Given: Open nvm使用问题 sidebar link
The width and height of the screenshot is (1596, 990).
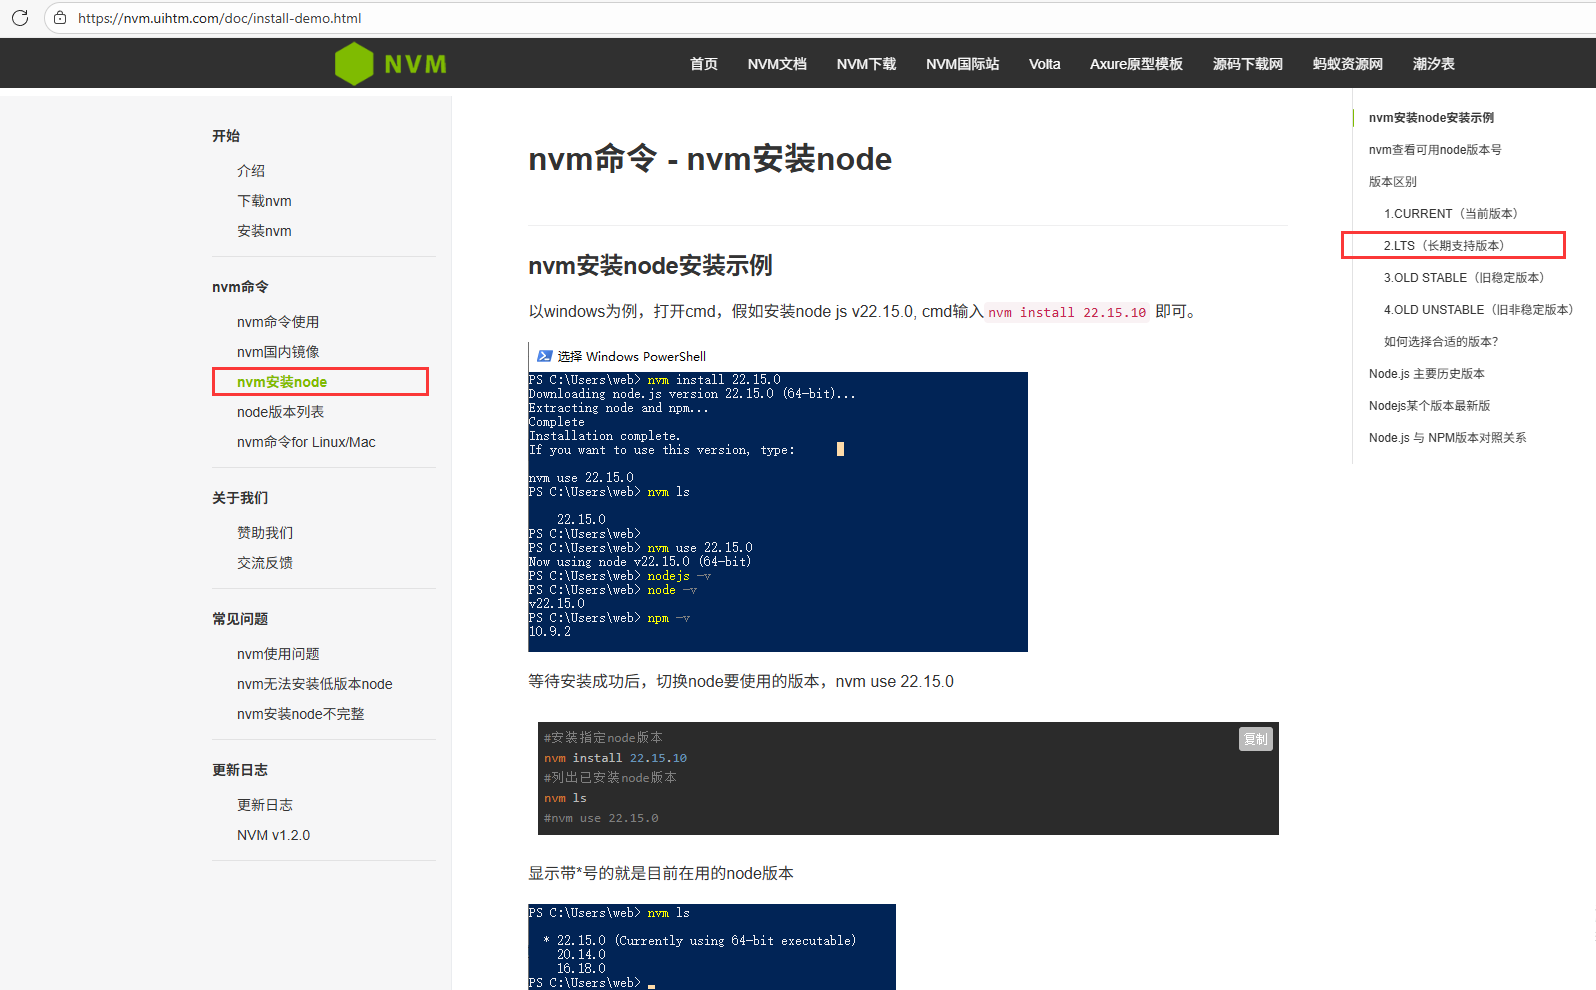Looking at the screenshot, I should tap(278, 654).
